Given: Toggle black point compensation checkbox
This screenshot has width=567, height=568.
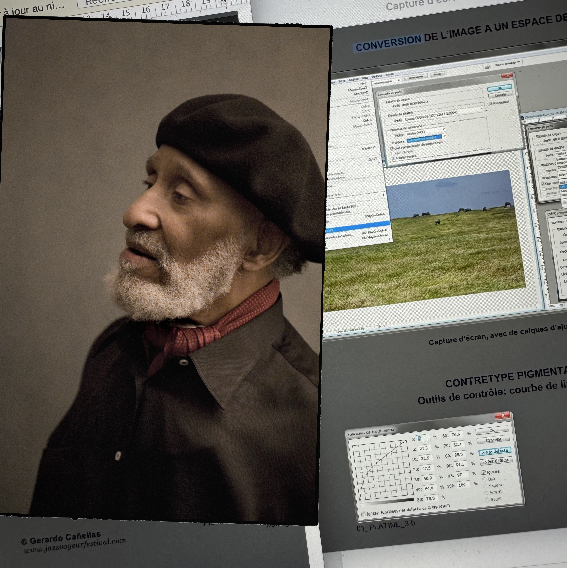Looking at the screenshot, I should point(392,148).
